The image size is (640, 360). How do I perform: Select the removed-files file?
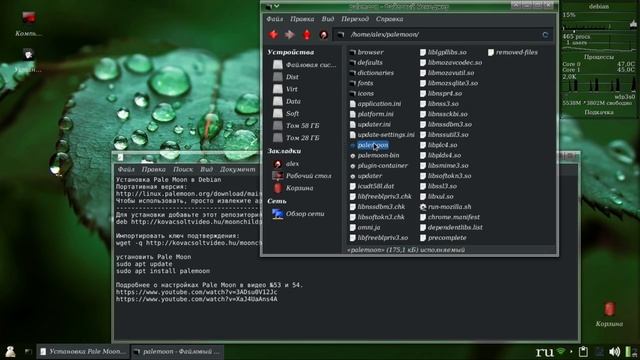(513, 52)
